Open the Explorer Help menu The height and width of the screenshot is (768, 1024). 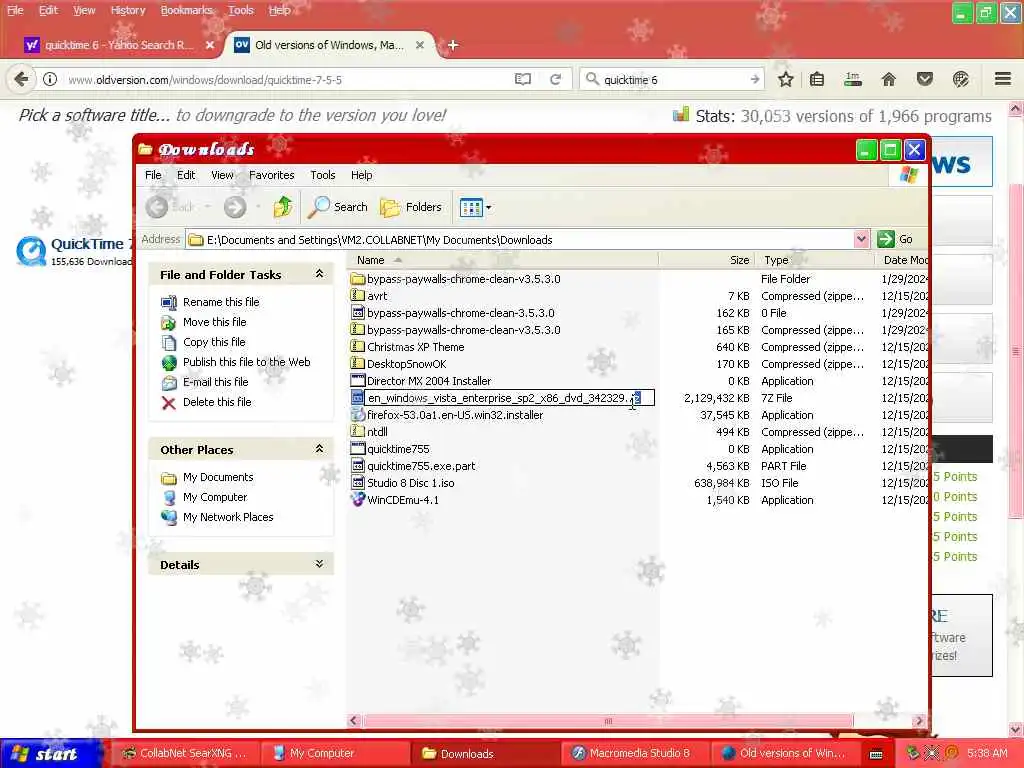[361, 175]
